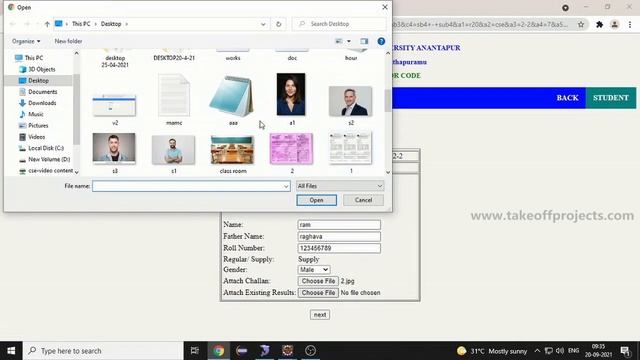Select the blank document file icon

pos(174,95)
